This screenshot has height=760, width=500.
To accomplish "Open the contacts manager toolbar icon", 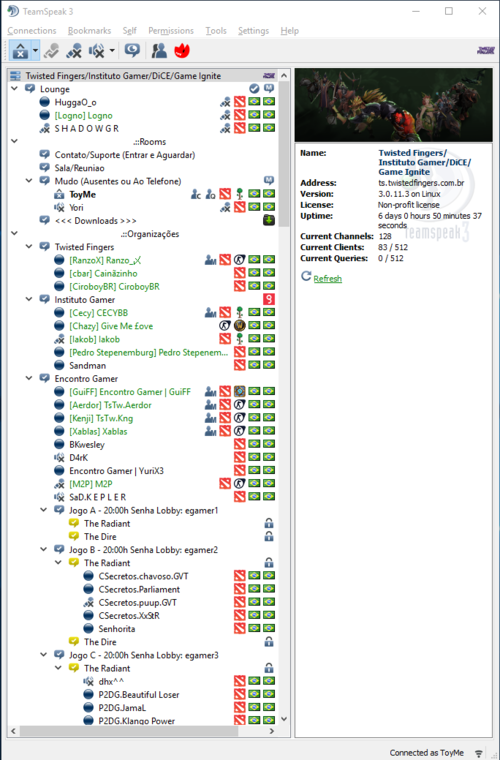I will click(x=159, y=50).
